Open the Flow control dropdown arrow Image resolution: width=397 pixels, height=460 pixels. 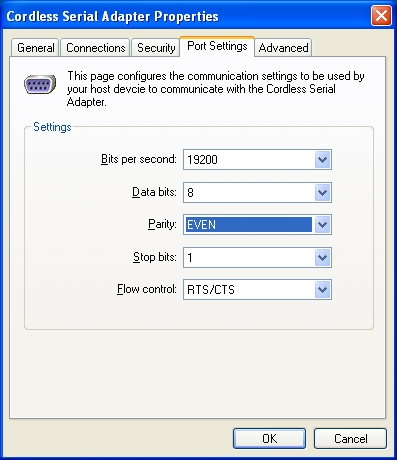[322, 290]
